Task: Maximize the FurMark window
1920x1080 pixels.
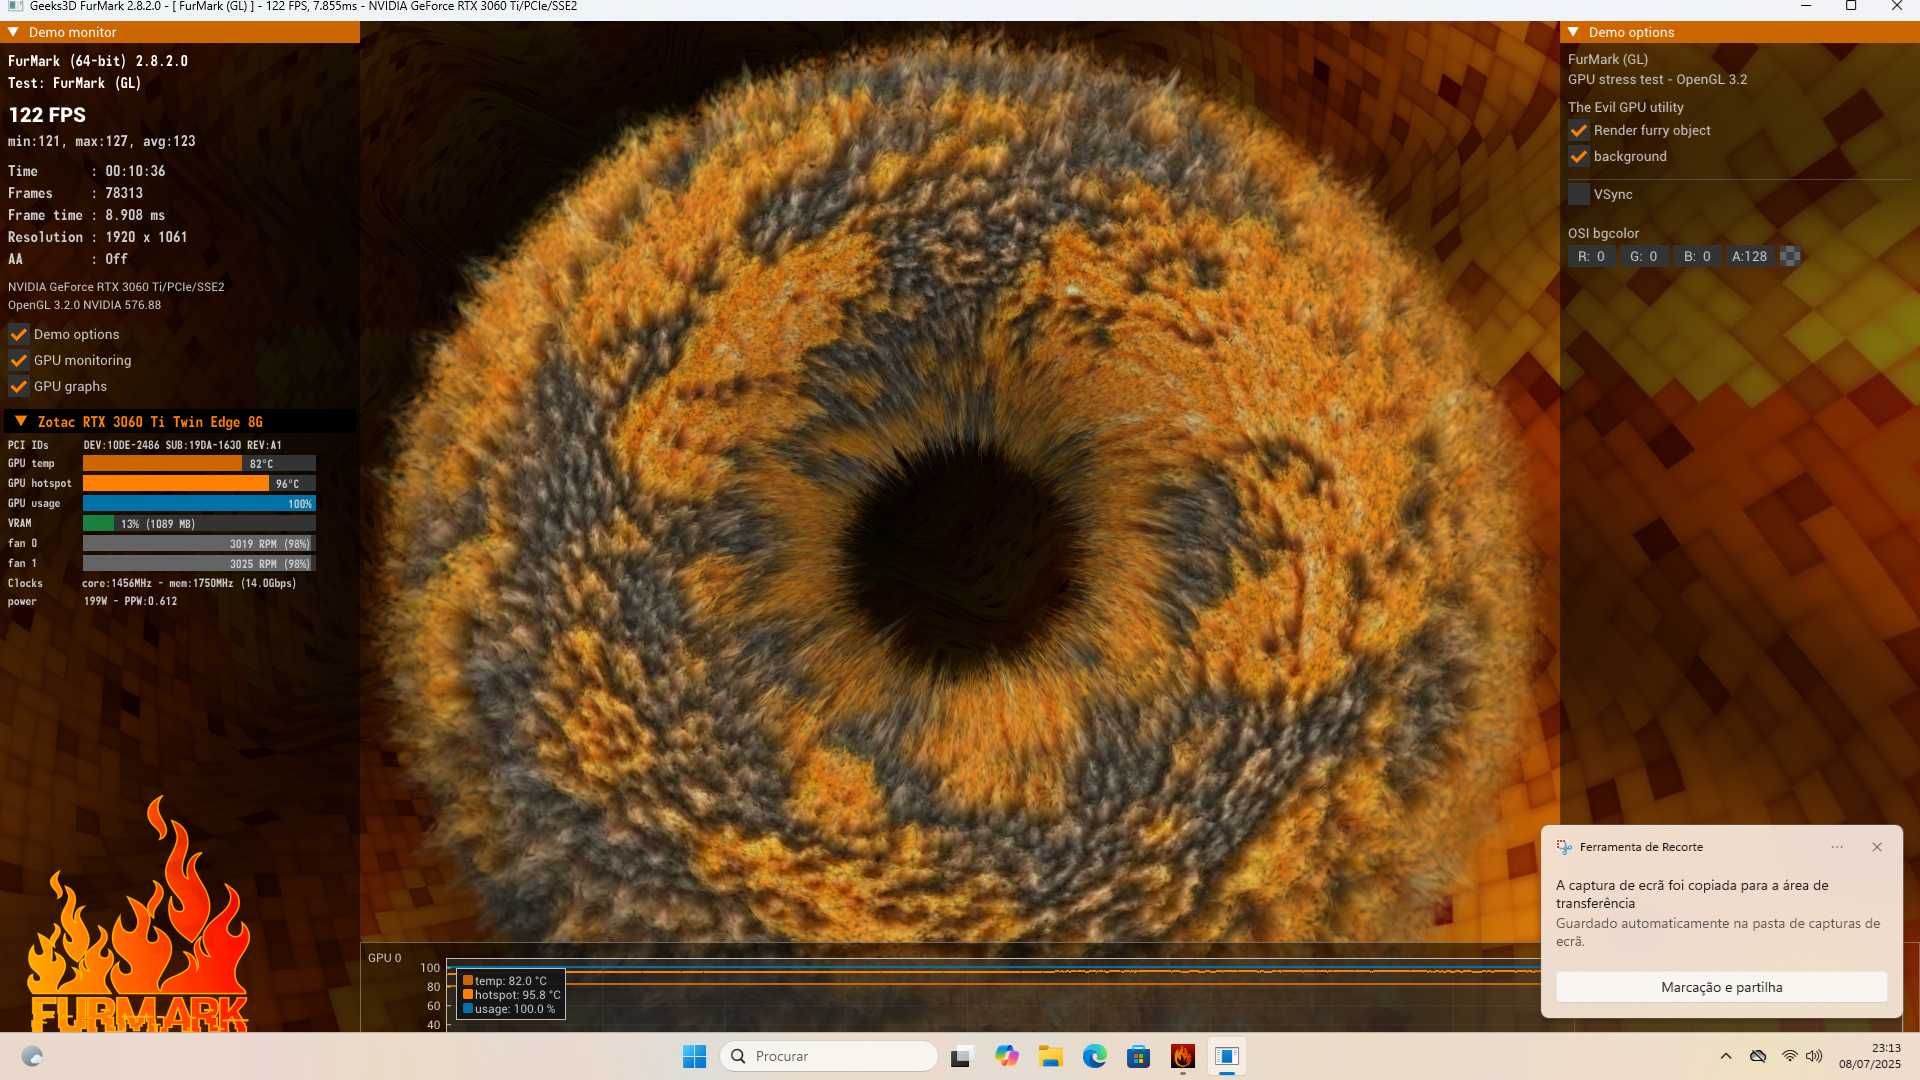Action: point(1851,6)
